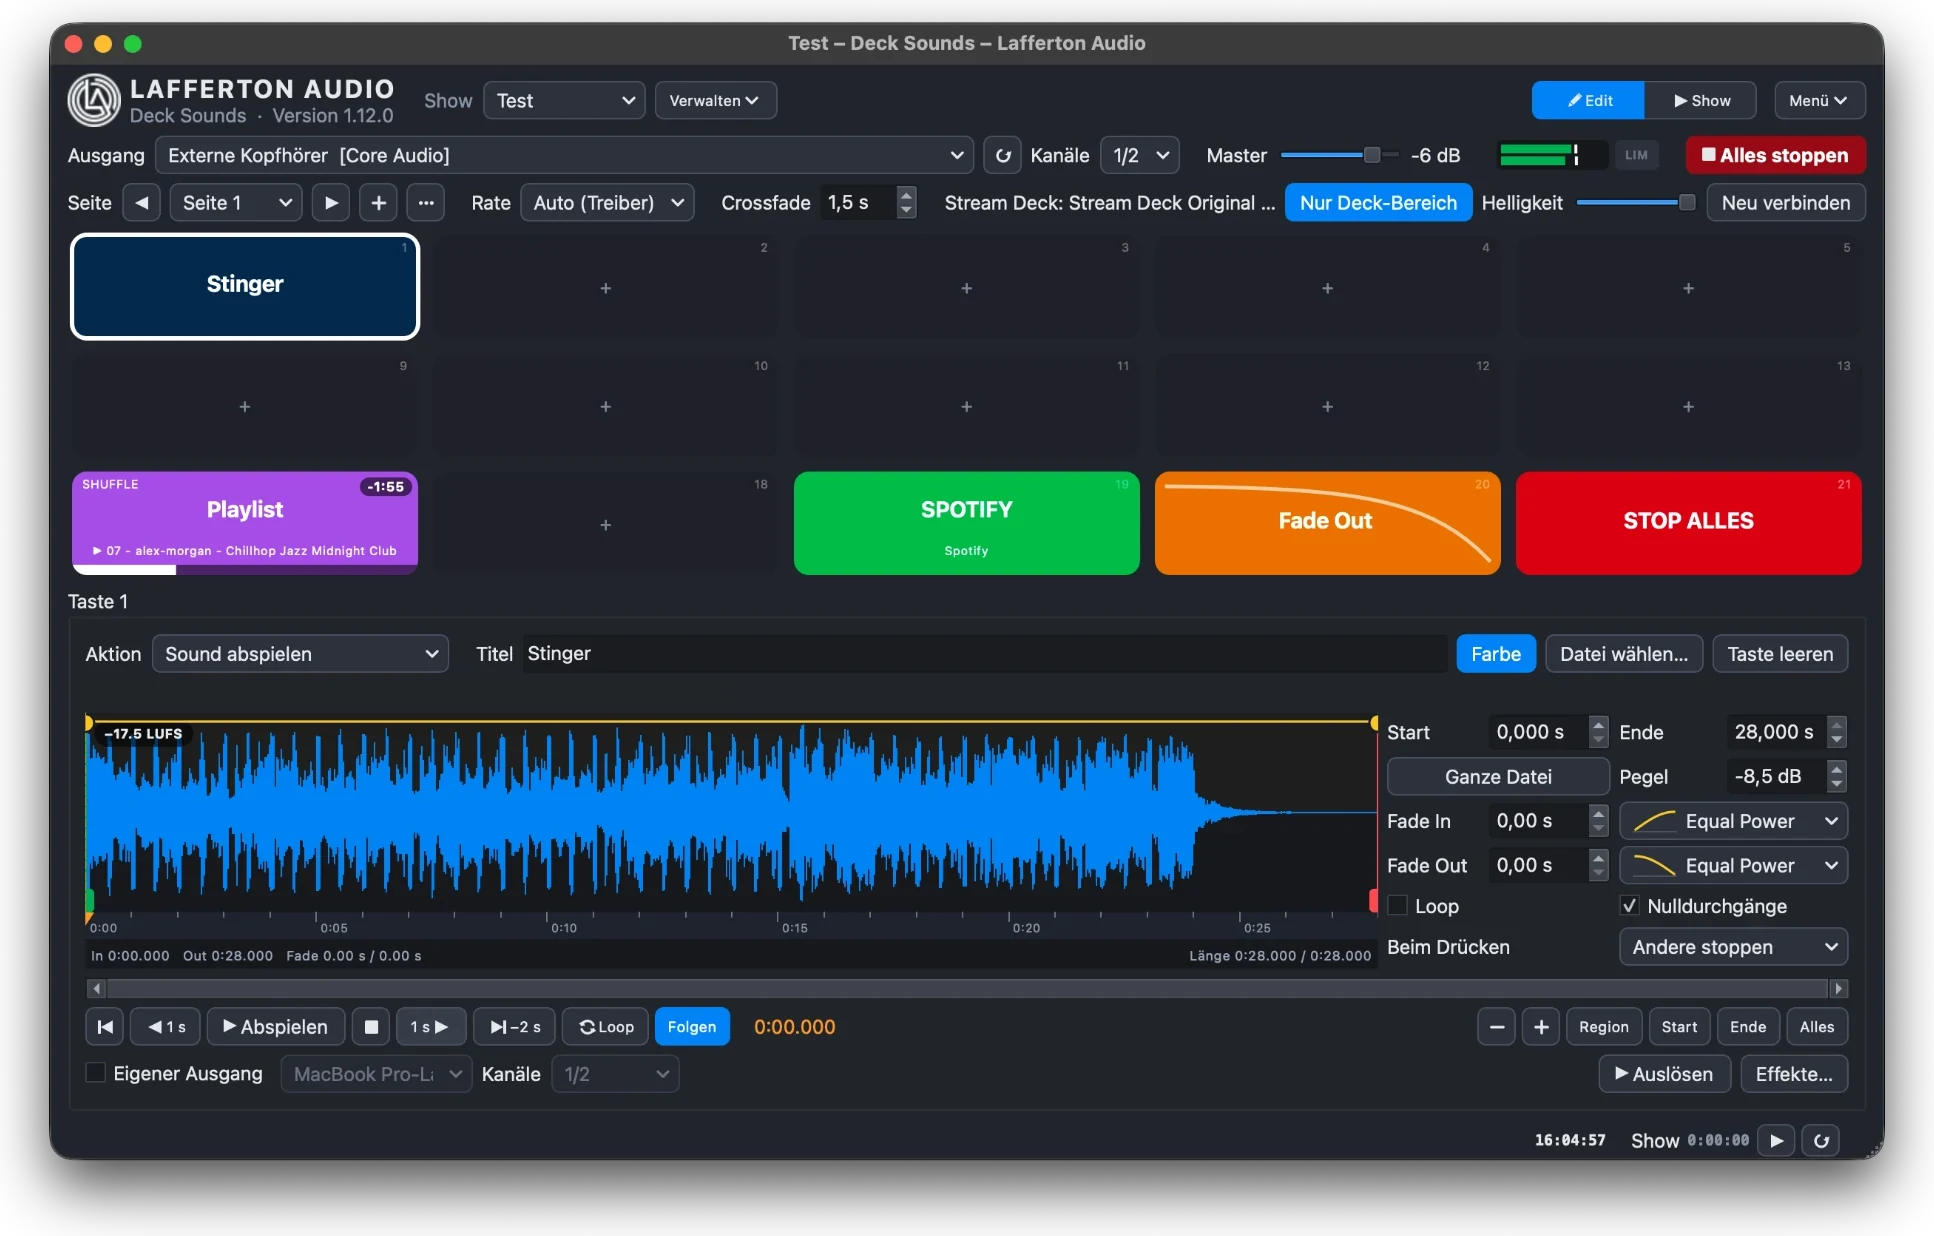The width and height of the screenshot is (1934, 1236).
Task: Switch to Show mode tab
Action: (1701, 101)
